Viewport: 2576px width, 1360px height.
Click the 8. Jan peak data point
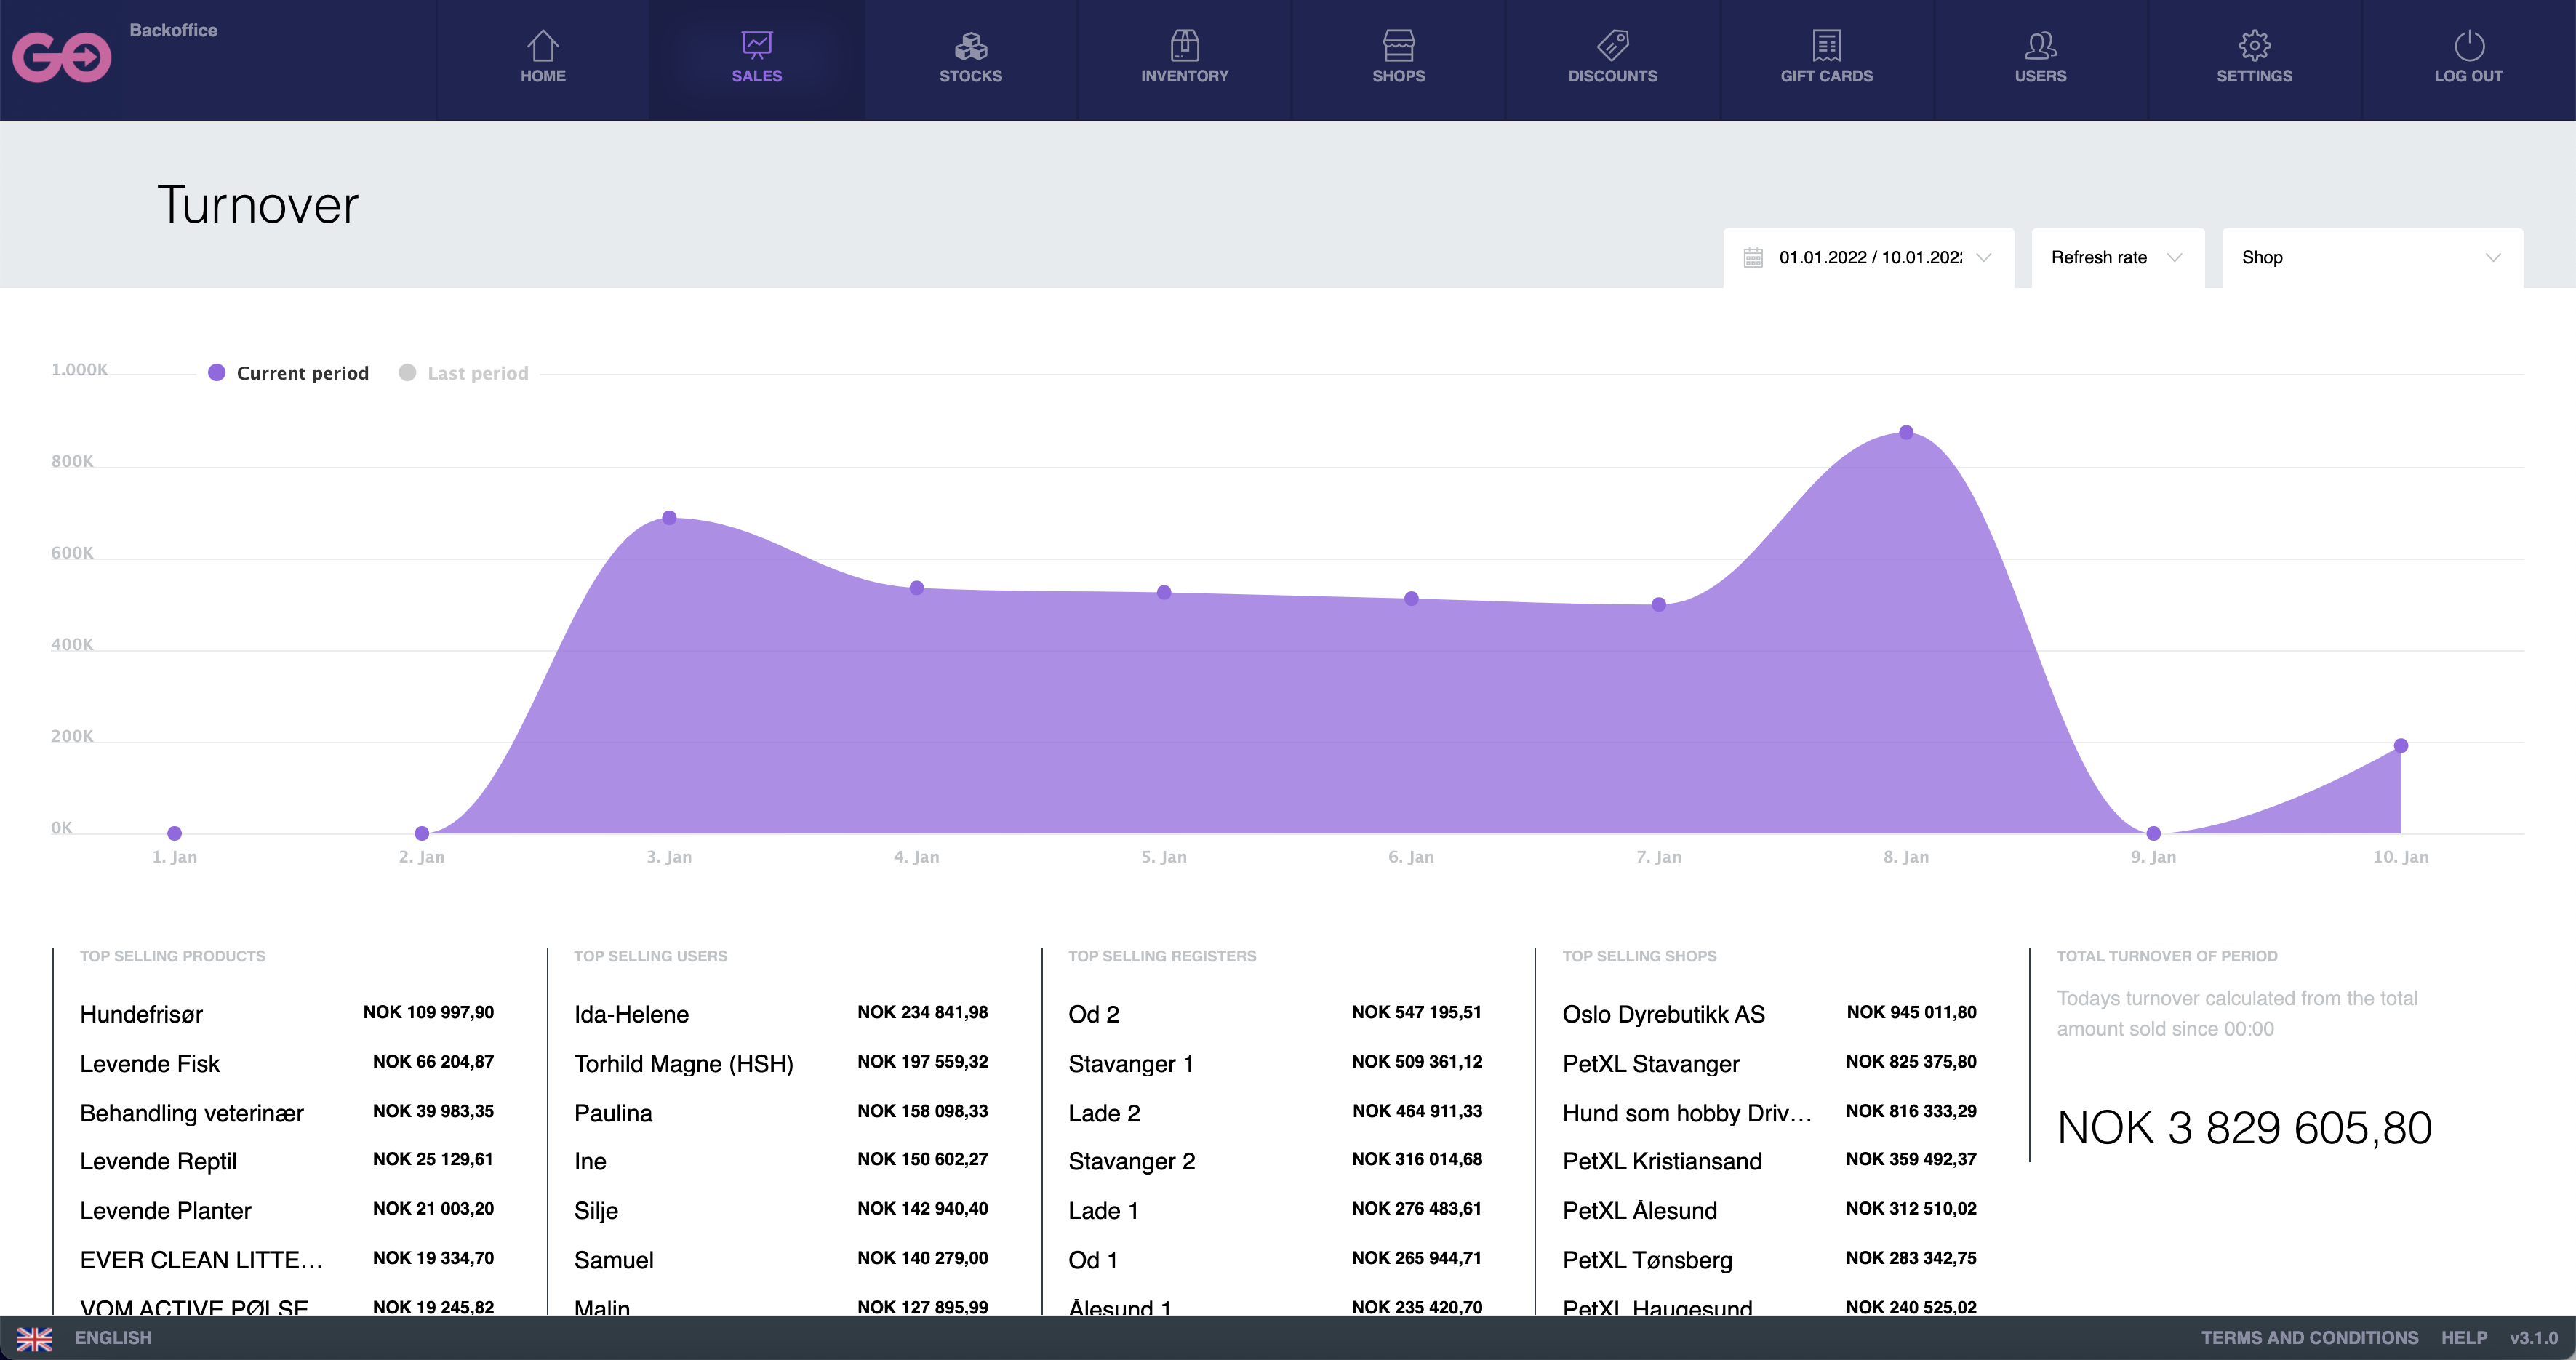[x=1906, y=433]
